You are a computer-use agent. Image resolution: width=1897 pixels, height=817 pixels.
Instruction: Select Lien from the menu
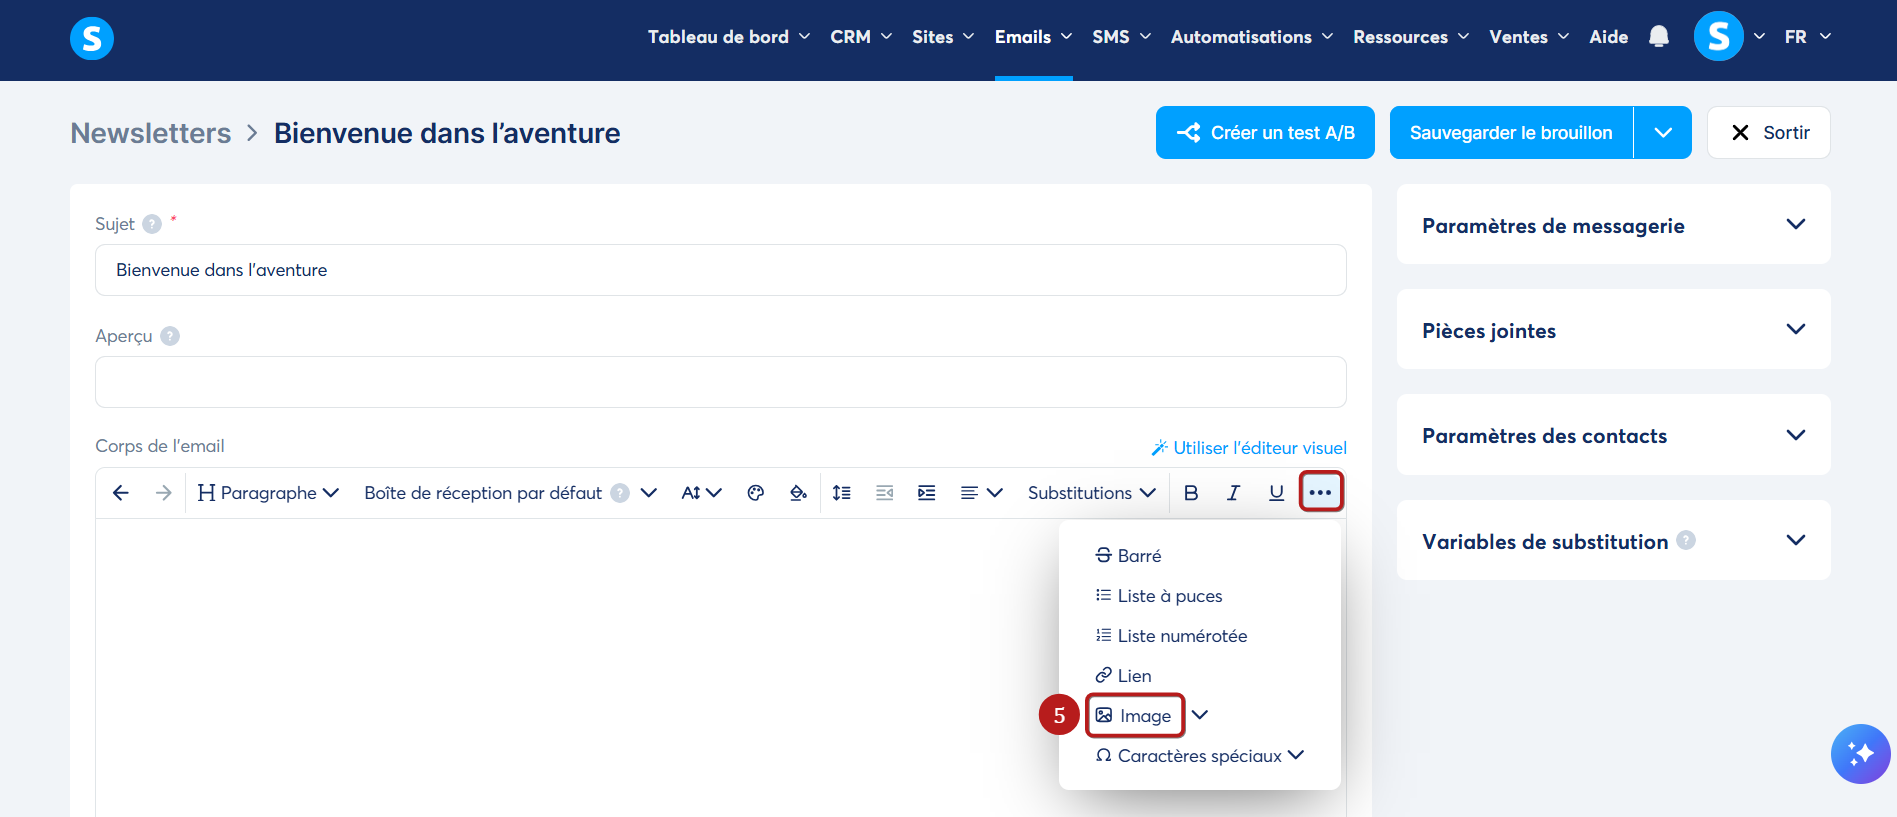tap(1124, 676)
